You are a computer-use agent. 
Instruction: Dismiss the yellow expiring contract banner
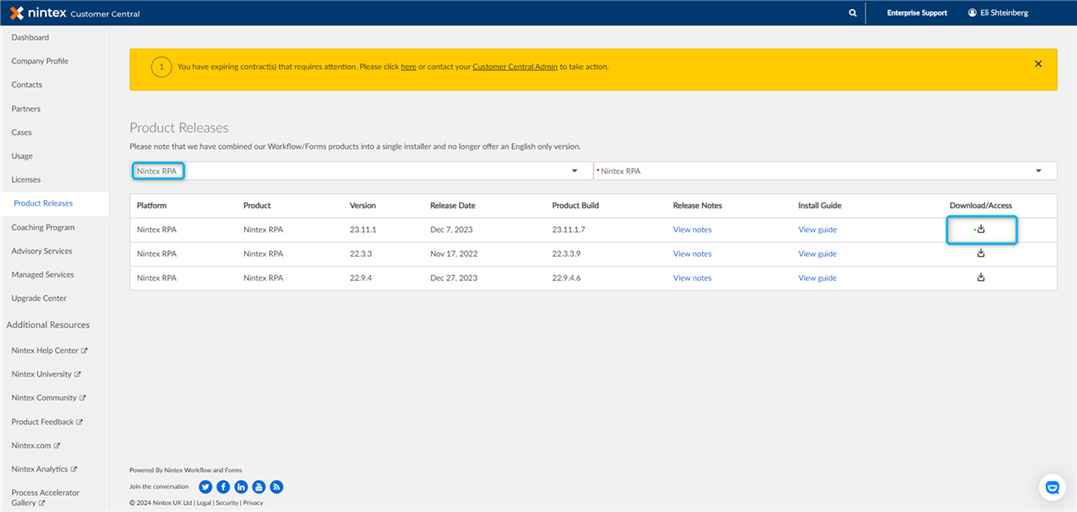(x=1038, y=64)
